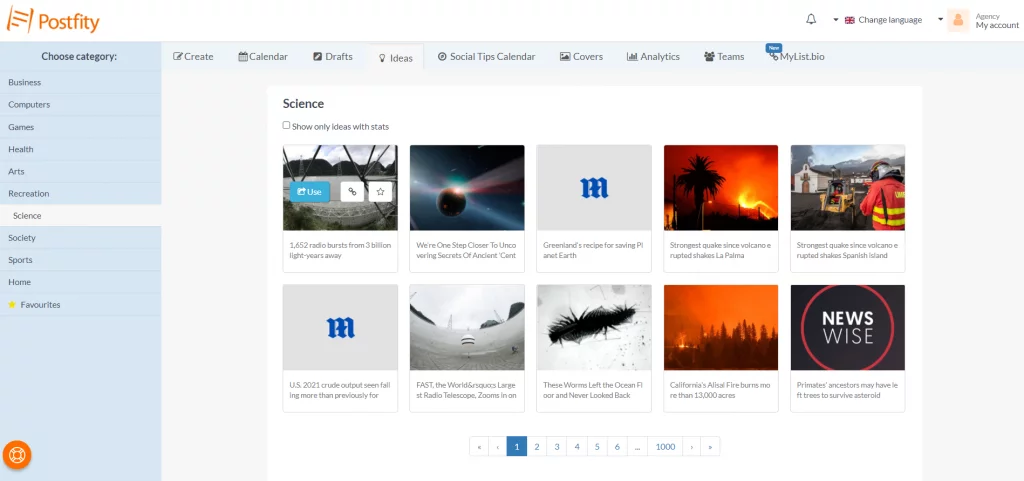Open the orange help lifebuoy button
Image resolution: width=1024 pixels, height=481 pixels.
[x=17, y=455]
